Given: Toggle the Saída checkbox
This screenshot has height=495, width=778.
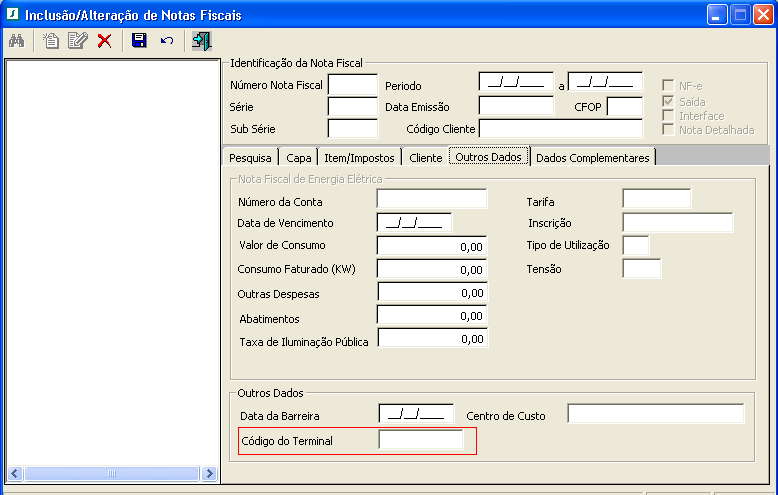Looking at the screenshot, I should (x=668, y=102).
